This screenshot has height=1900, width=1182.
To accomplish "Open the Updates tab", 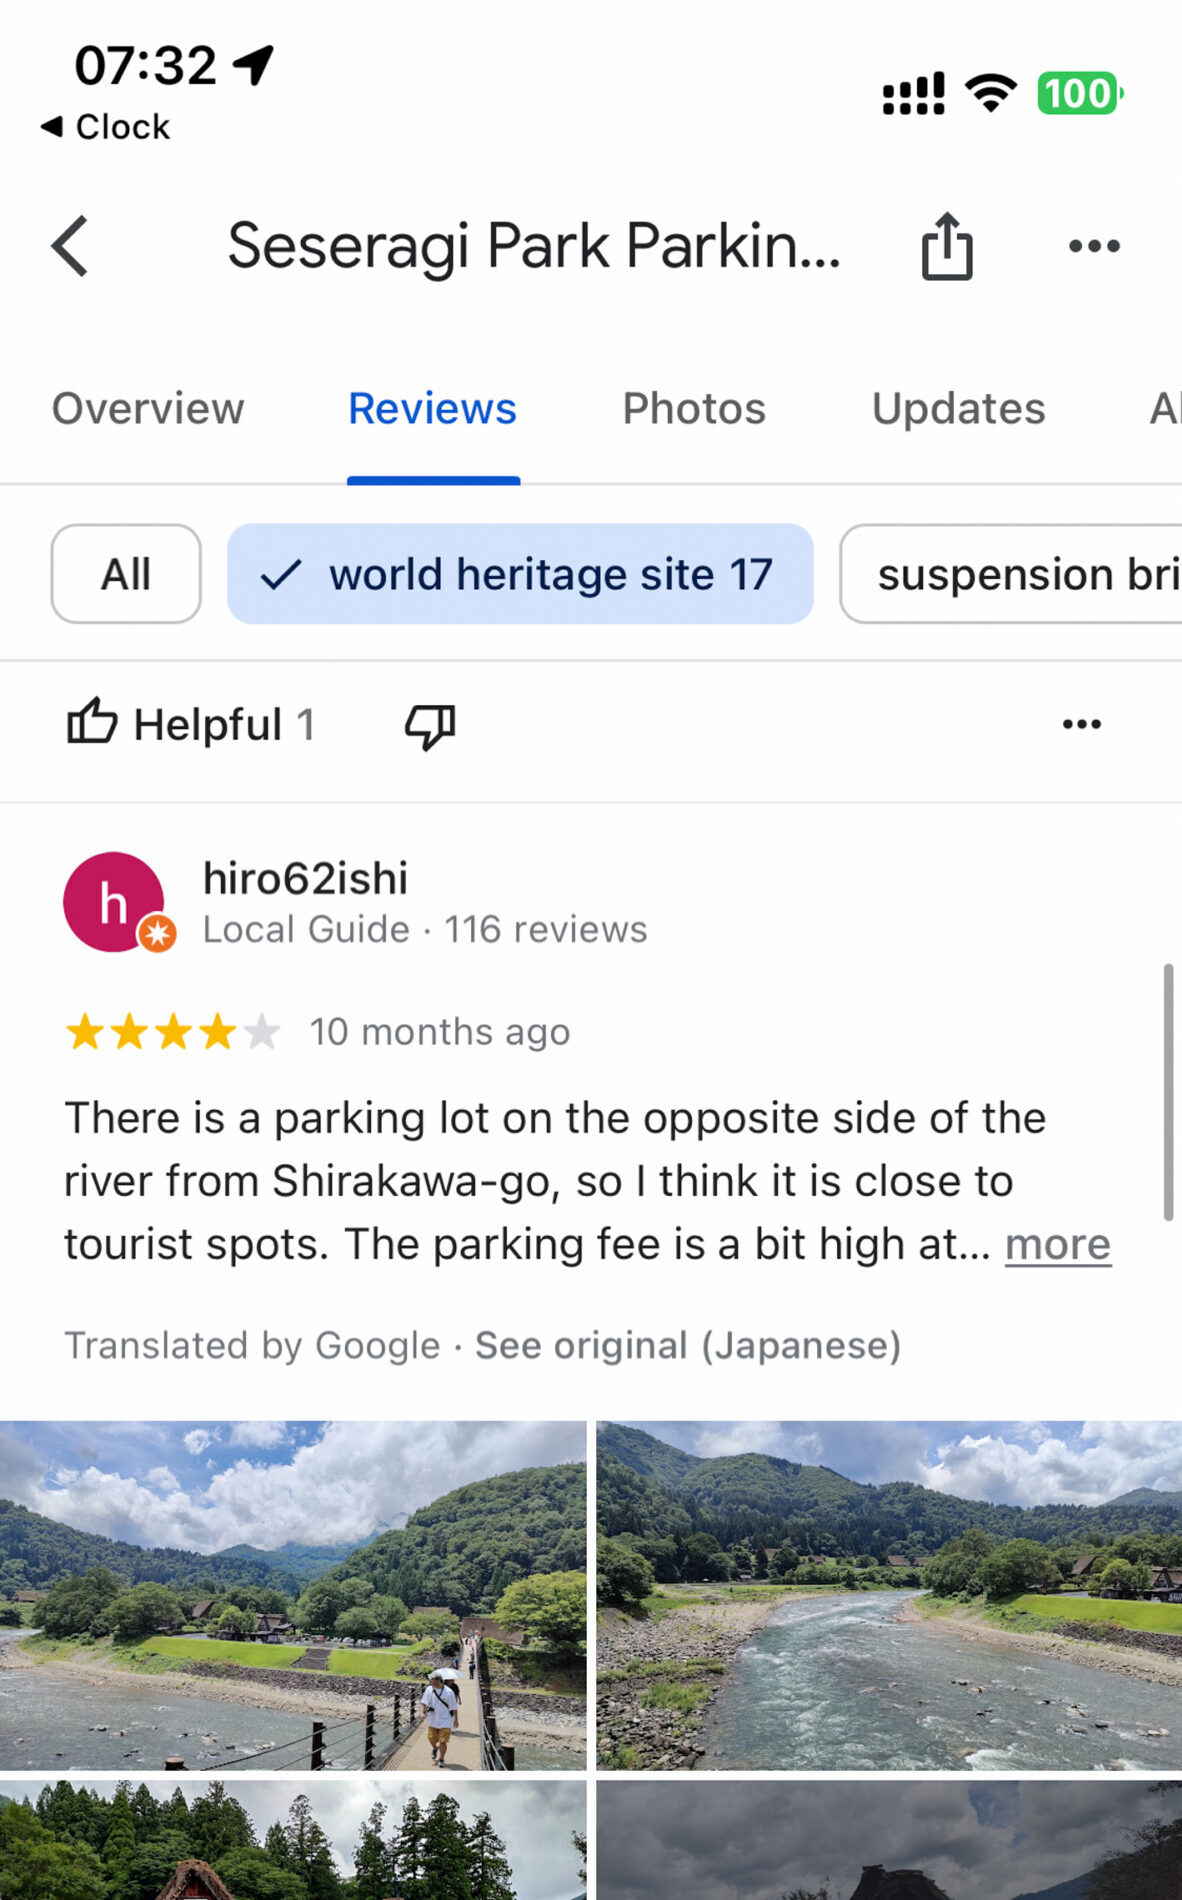I will tap(958, 409).
